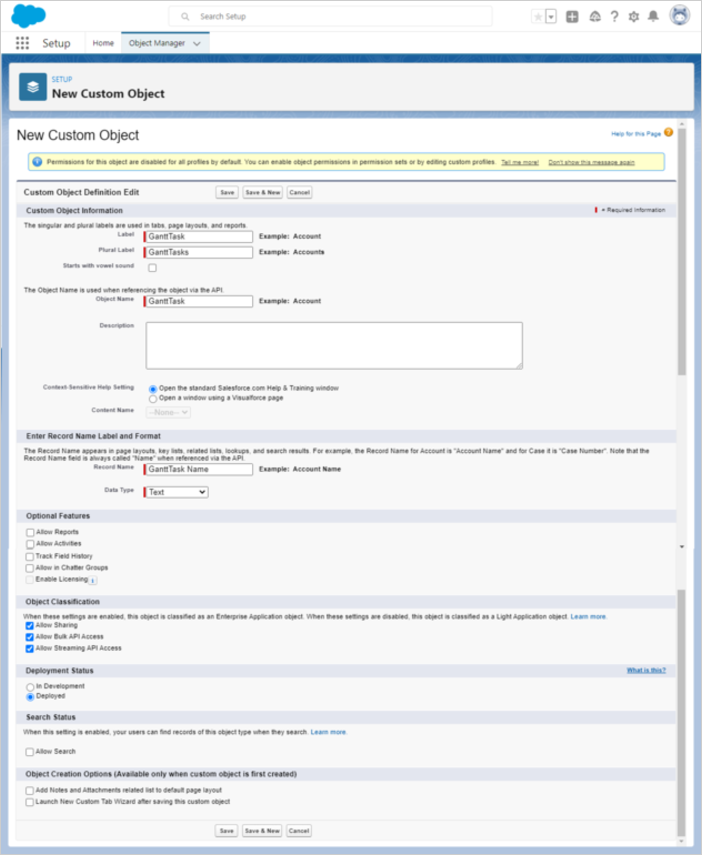Expand the favorites list dropdown arrow
Viewport: 702px width, 855px height.
pos(551,17)
